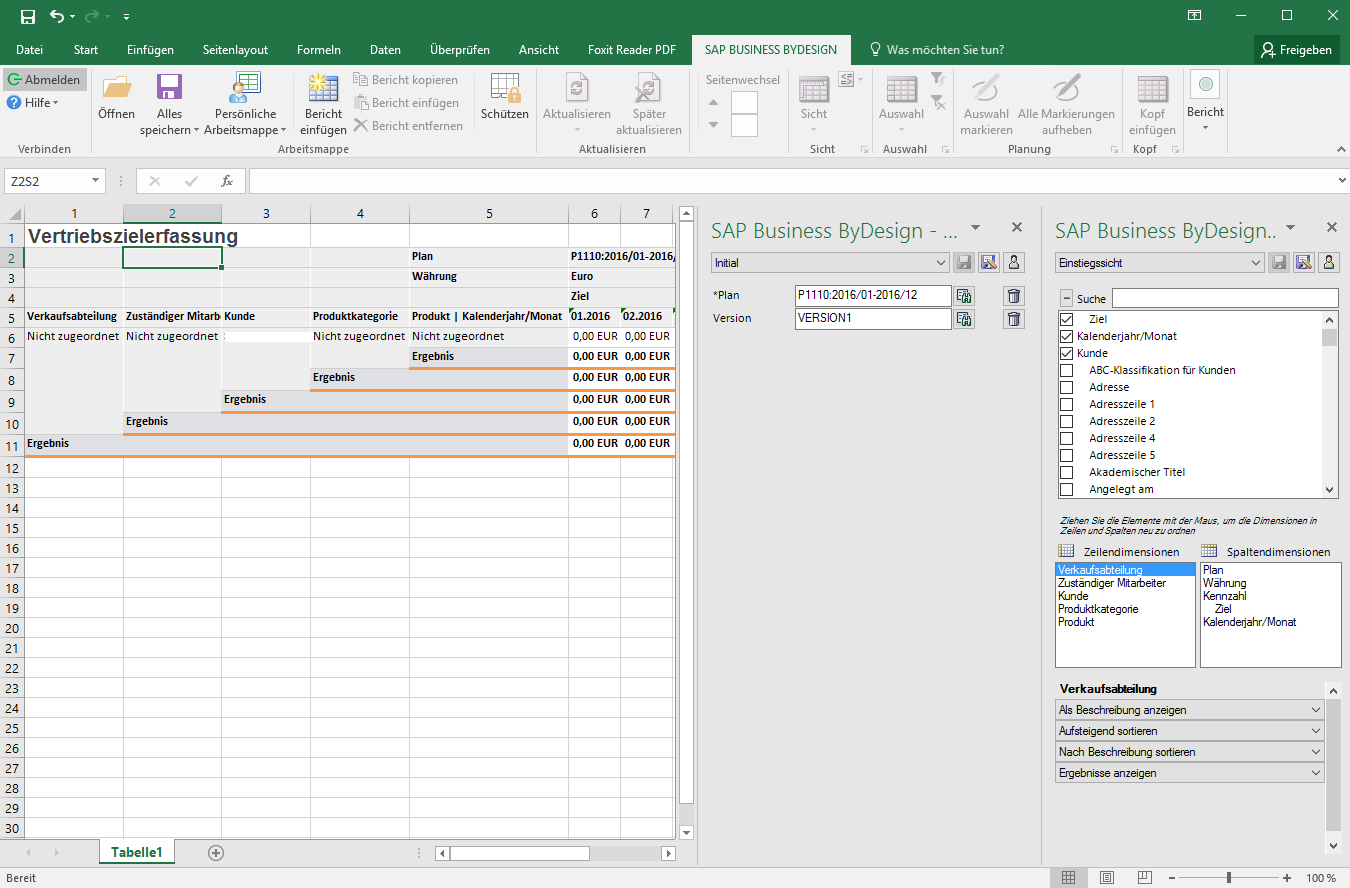This screenshot has width=1350, height=888.
Task: Open 'Nach Beschreibung sortieren' dropdown
Action: coord(1190,752)
